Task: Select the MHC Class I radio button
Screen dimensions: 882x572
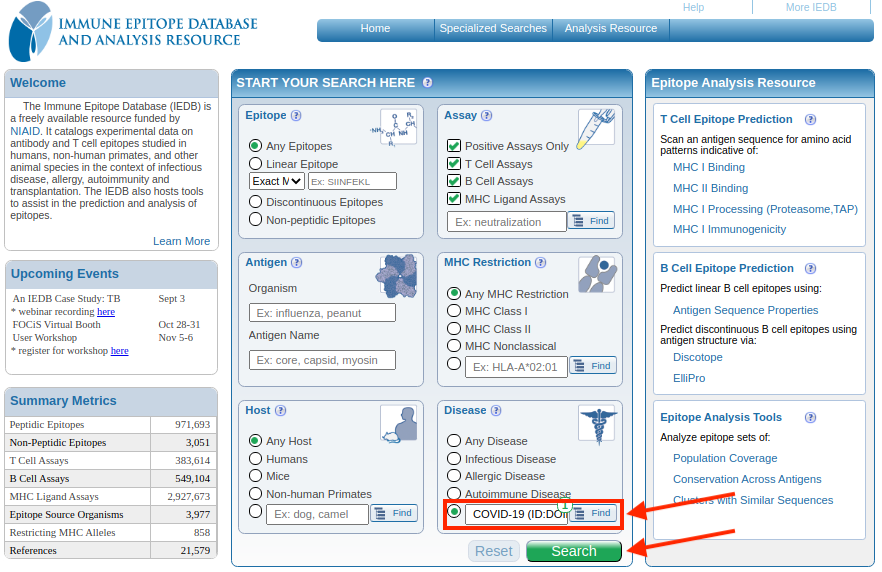Action: point(454,310)
